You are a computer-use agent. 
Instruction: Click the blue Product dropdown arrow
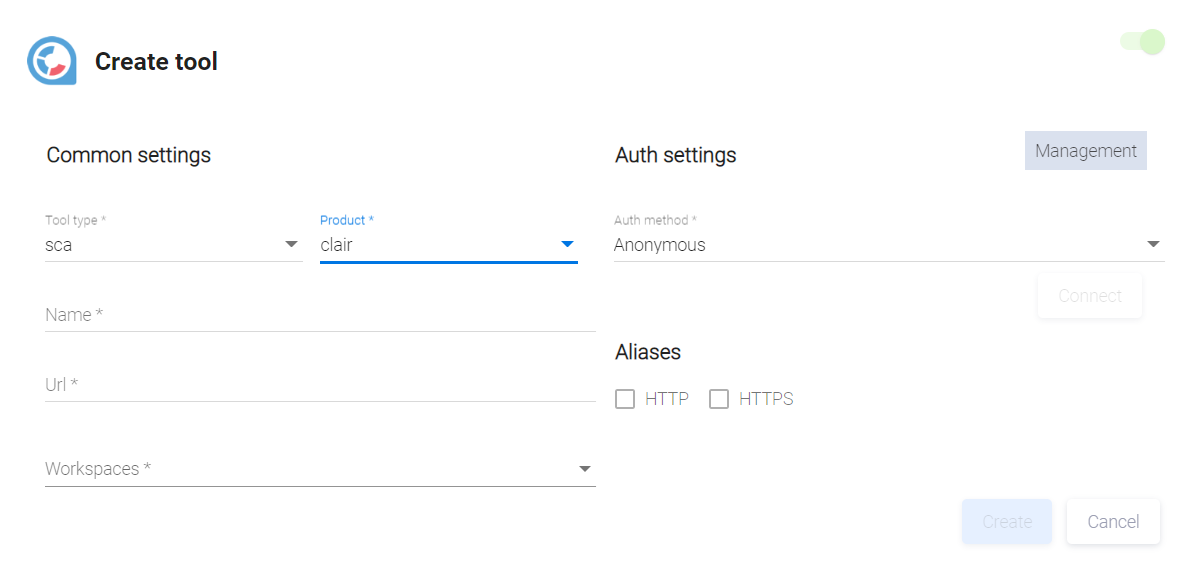567,244
